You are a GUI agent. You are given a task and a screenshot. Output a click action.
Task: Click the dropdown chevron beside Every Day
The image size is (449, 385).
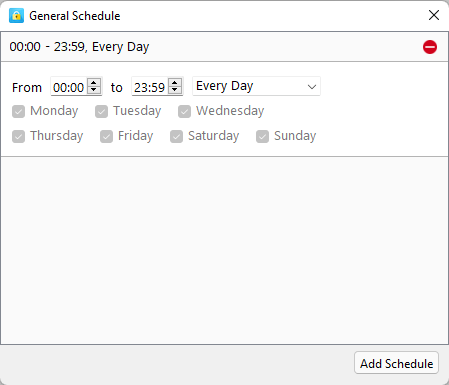pyautogui.click(x=312, y=87)
